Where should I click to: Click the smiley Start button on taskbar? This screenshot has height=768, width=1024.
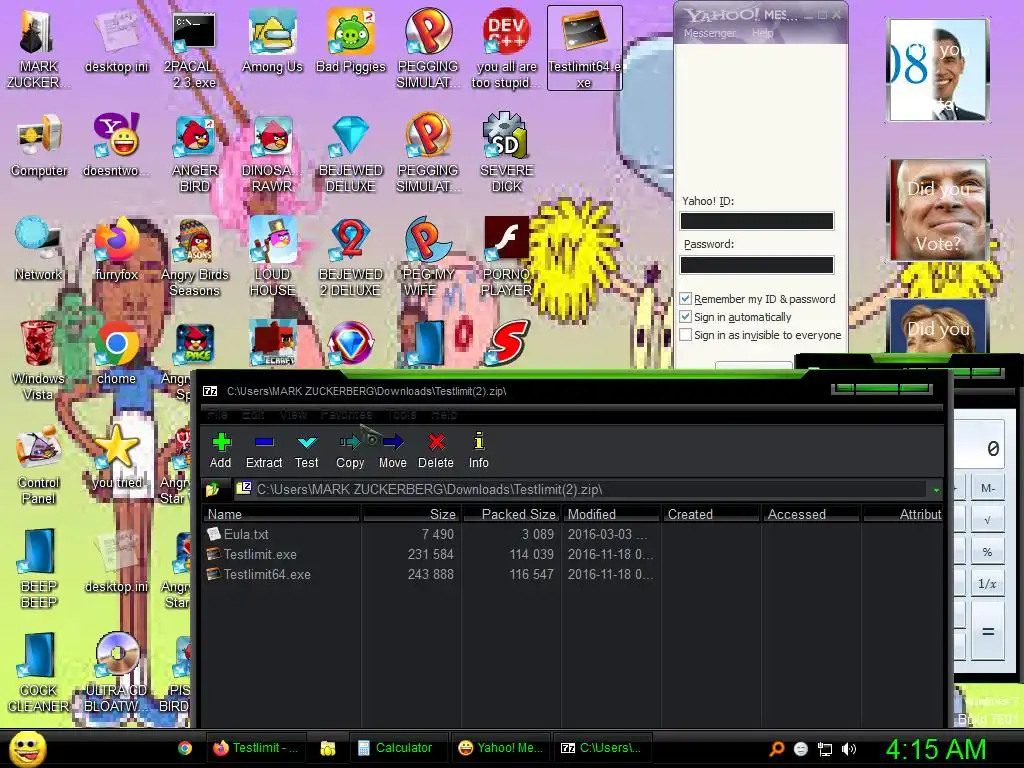[27, 749]
